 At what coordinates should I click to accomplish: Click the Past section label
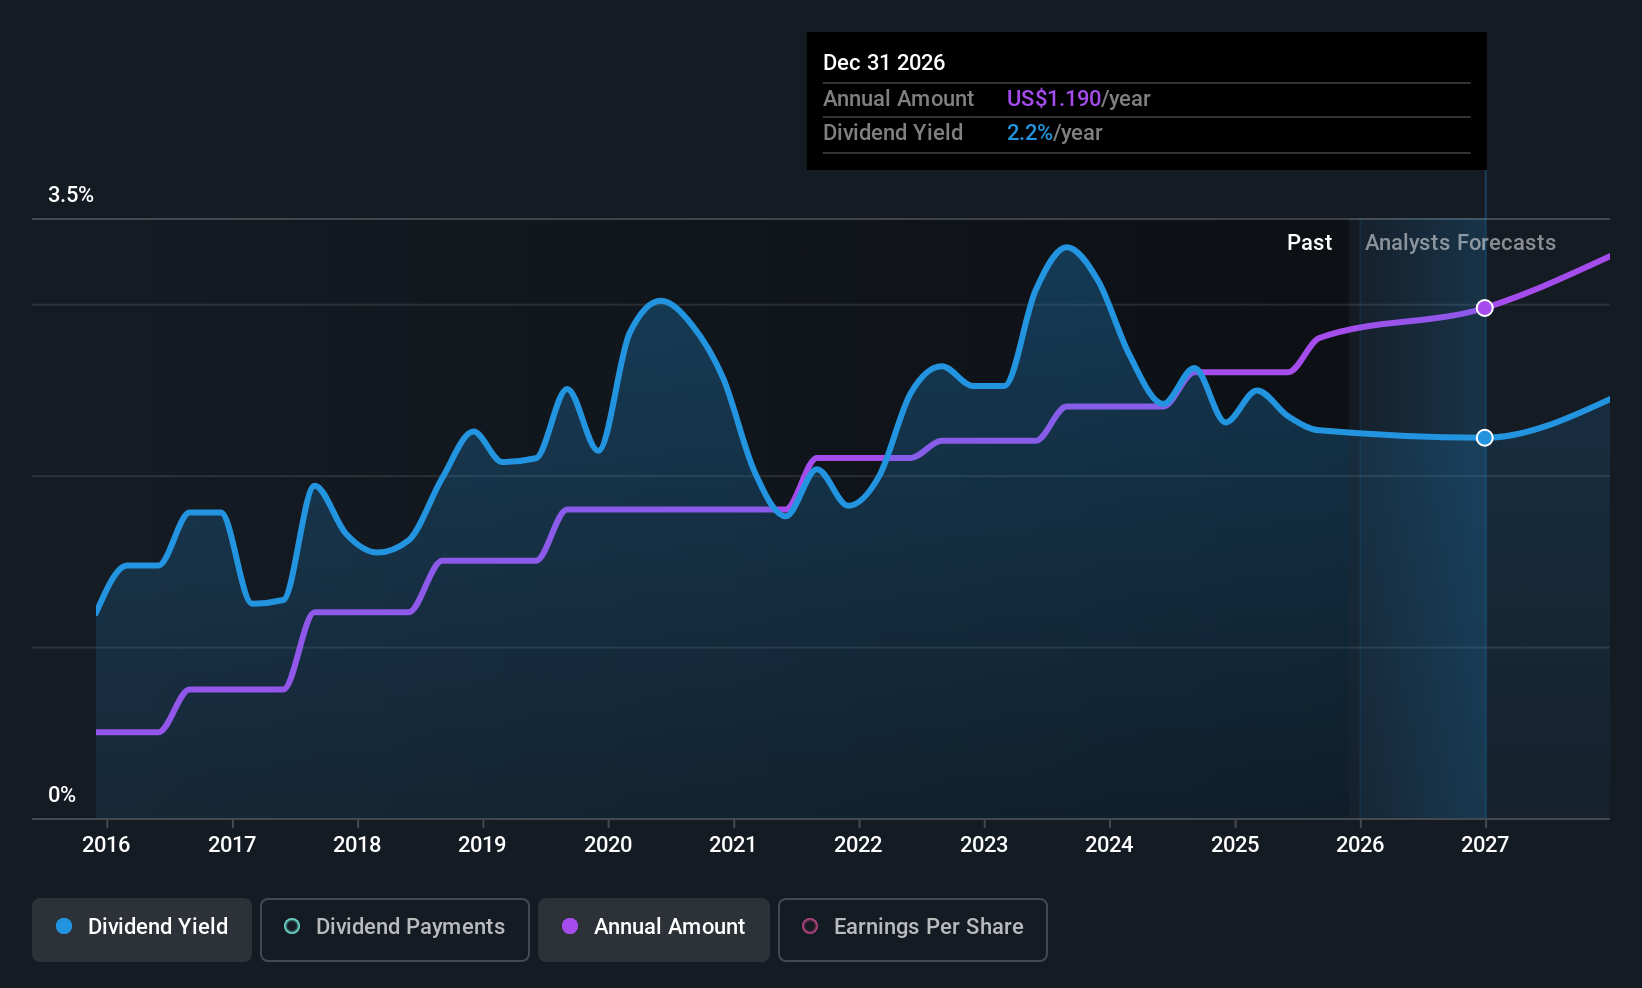point(1309,243)
